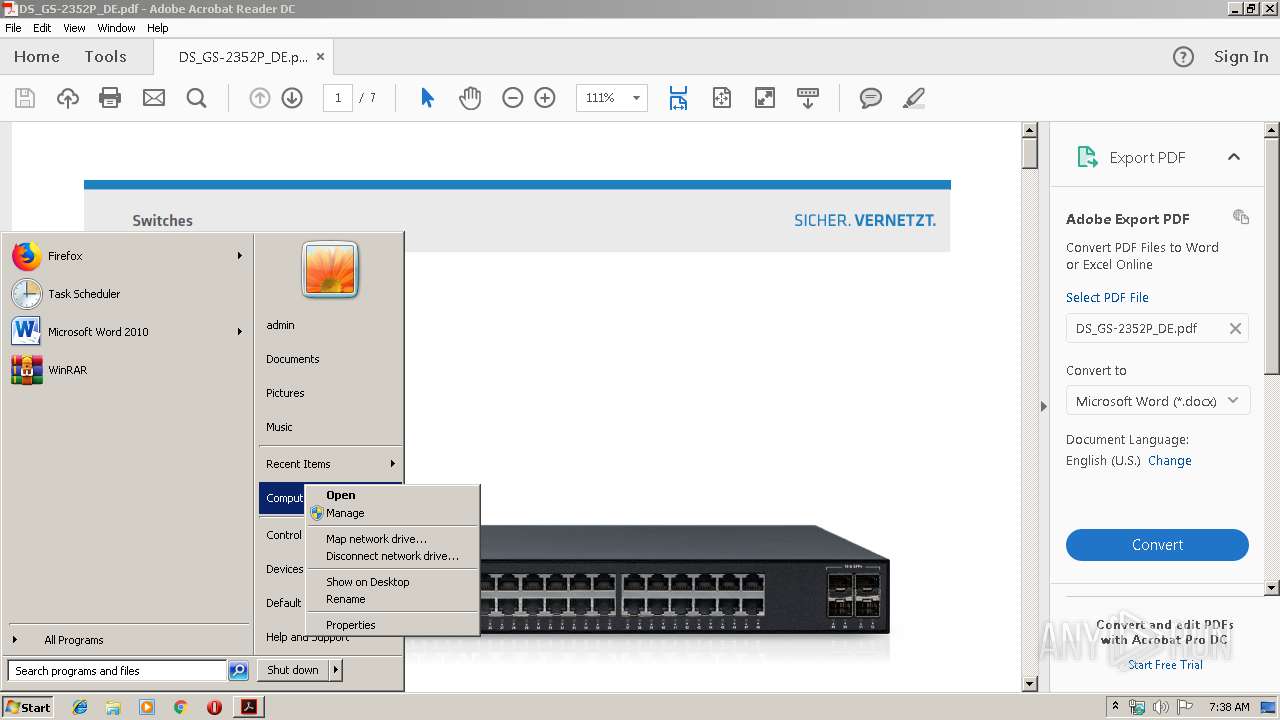Activate the Hand pan tool
Screen dimensions: 1280x720
(470, 98)
